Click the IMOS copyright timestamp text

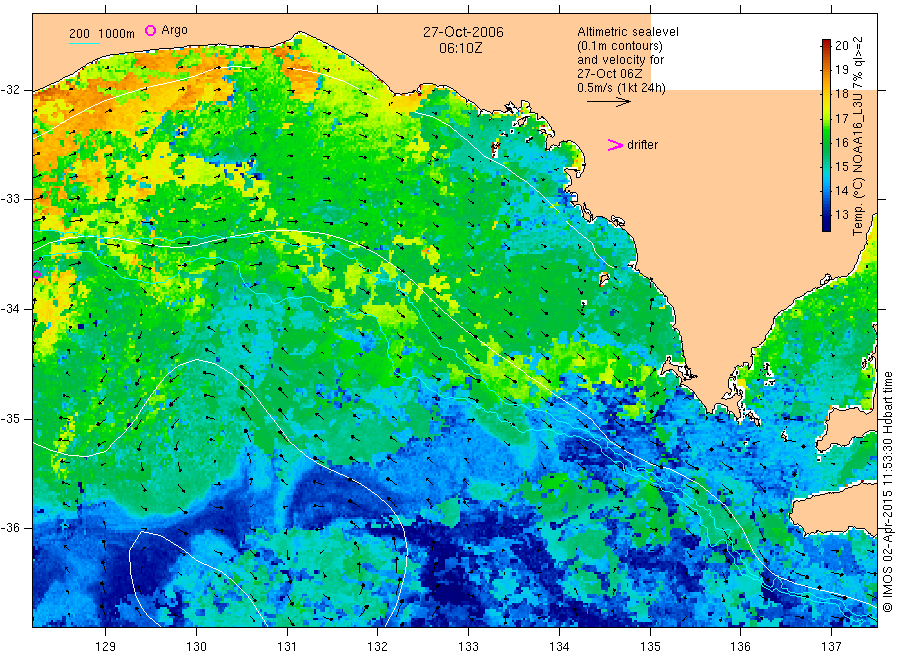pos(887,491)
